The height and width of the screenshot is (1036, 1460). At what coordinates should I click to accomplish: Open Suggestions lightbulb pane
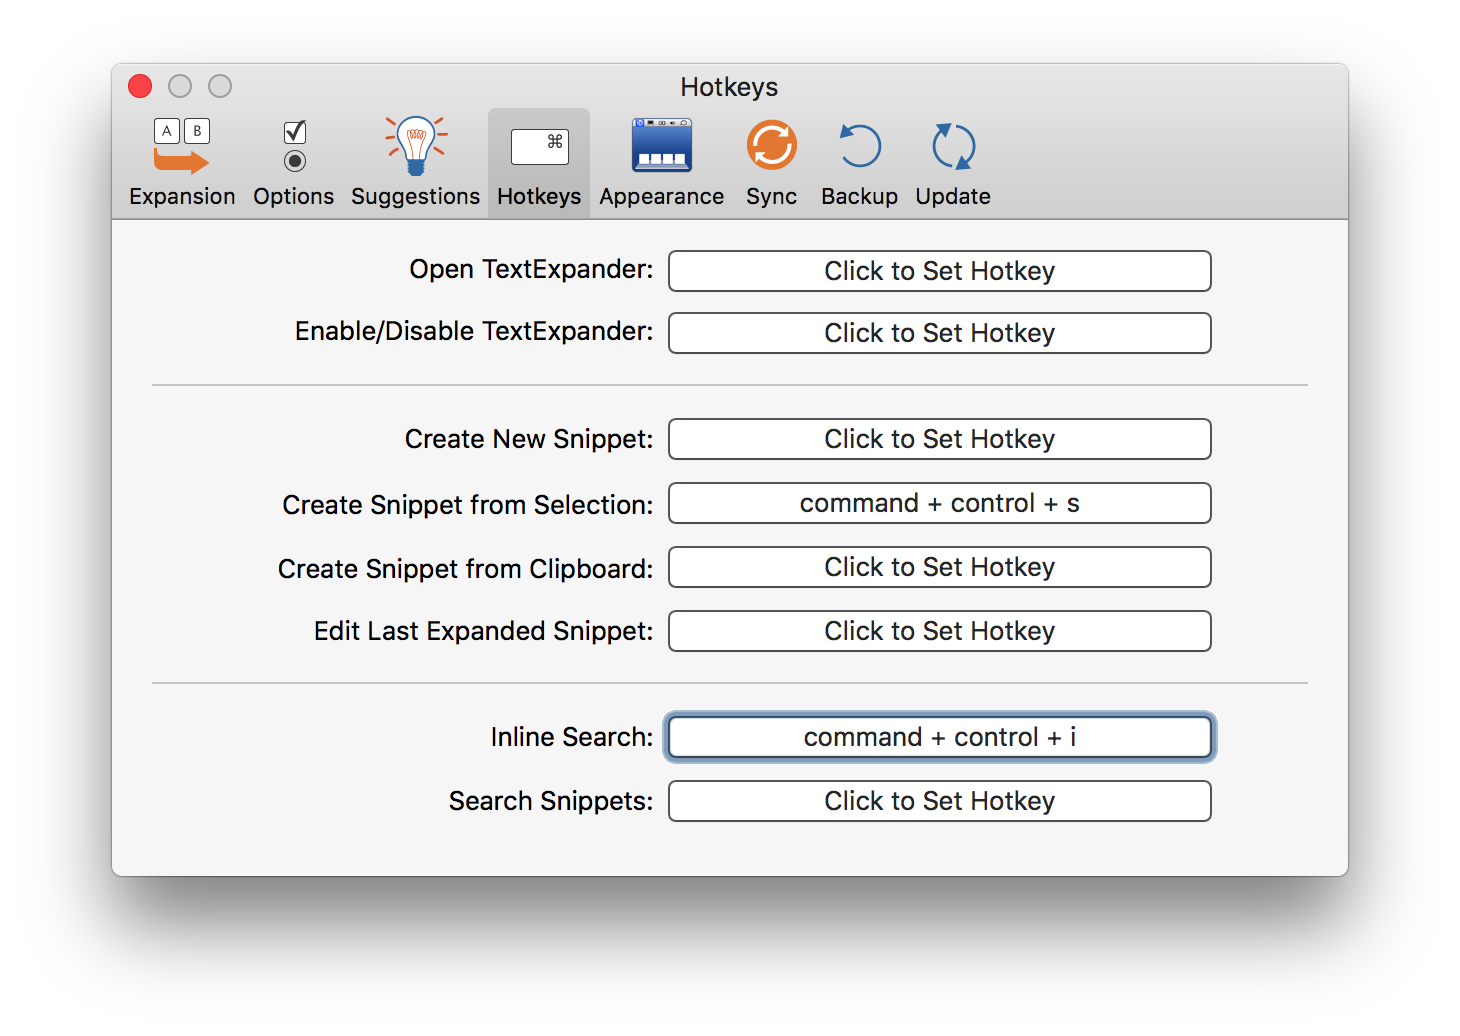(x=415, y=162)
